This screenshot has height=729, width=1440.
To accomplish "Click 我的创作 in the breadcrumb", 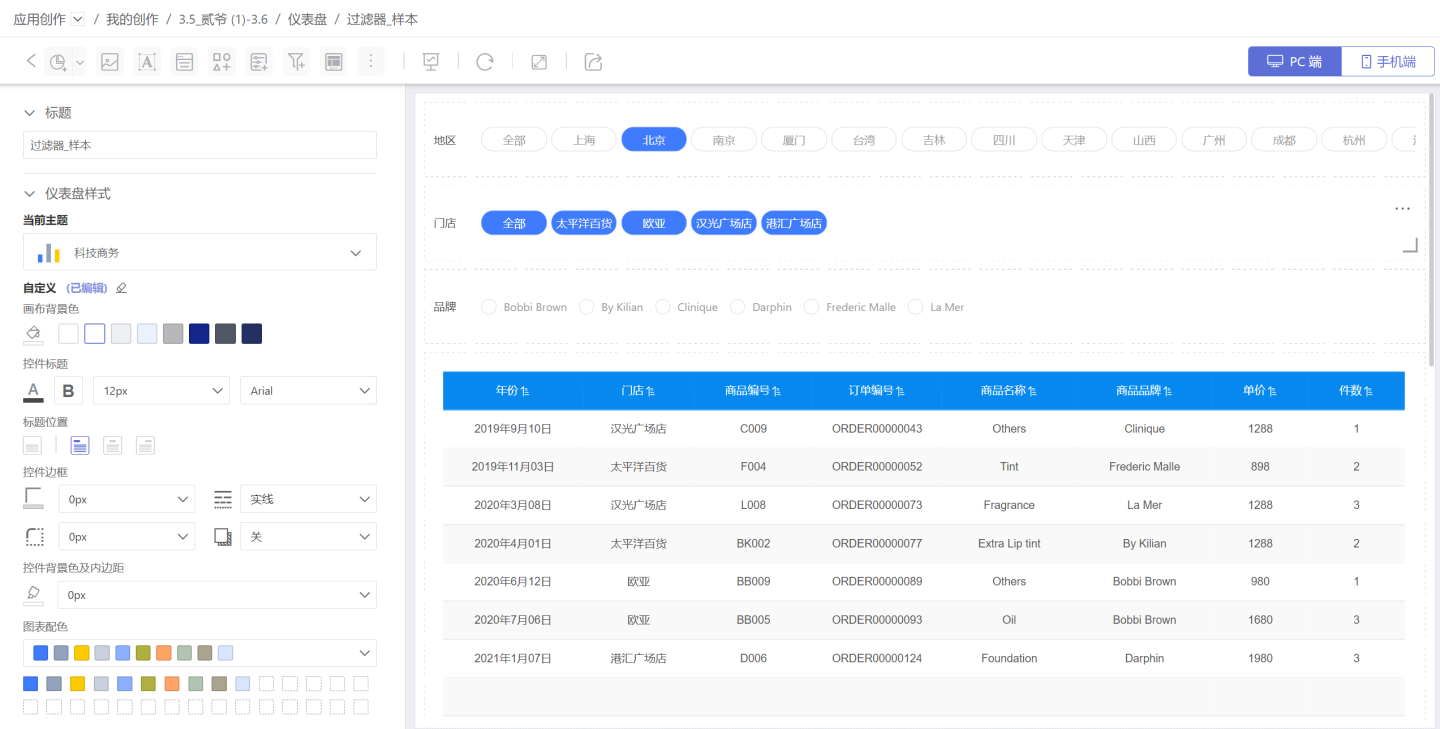I will (132, 19).
